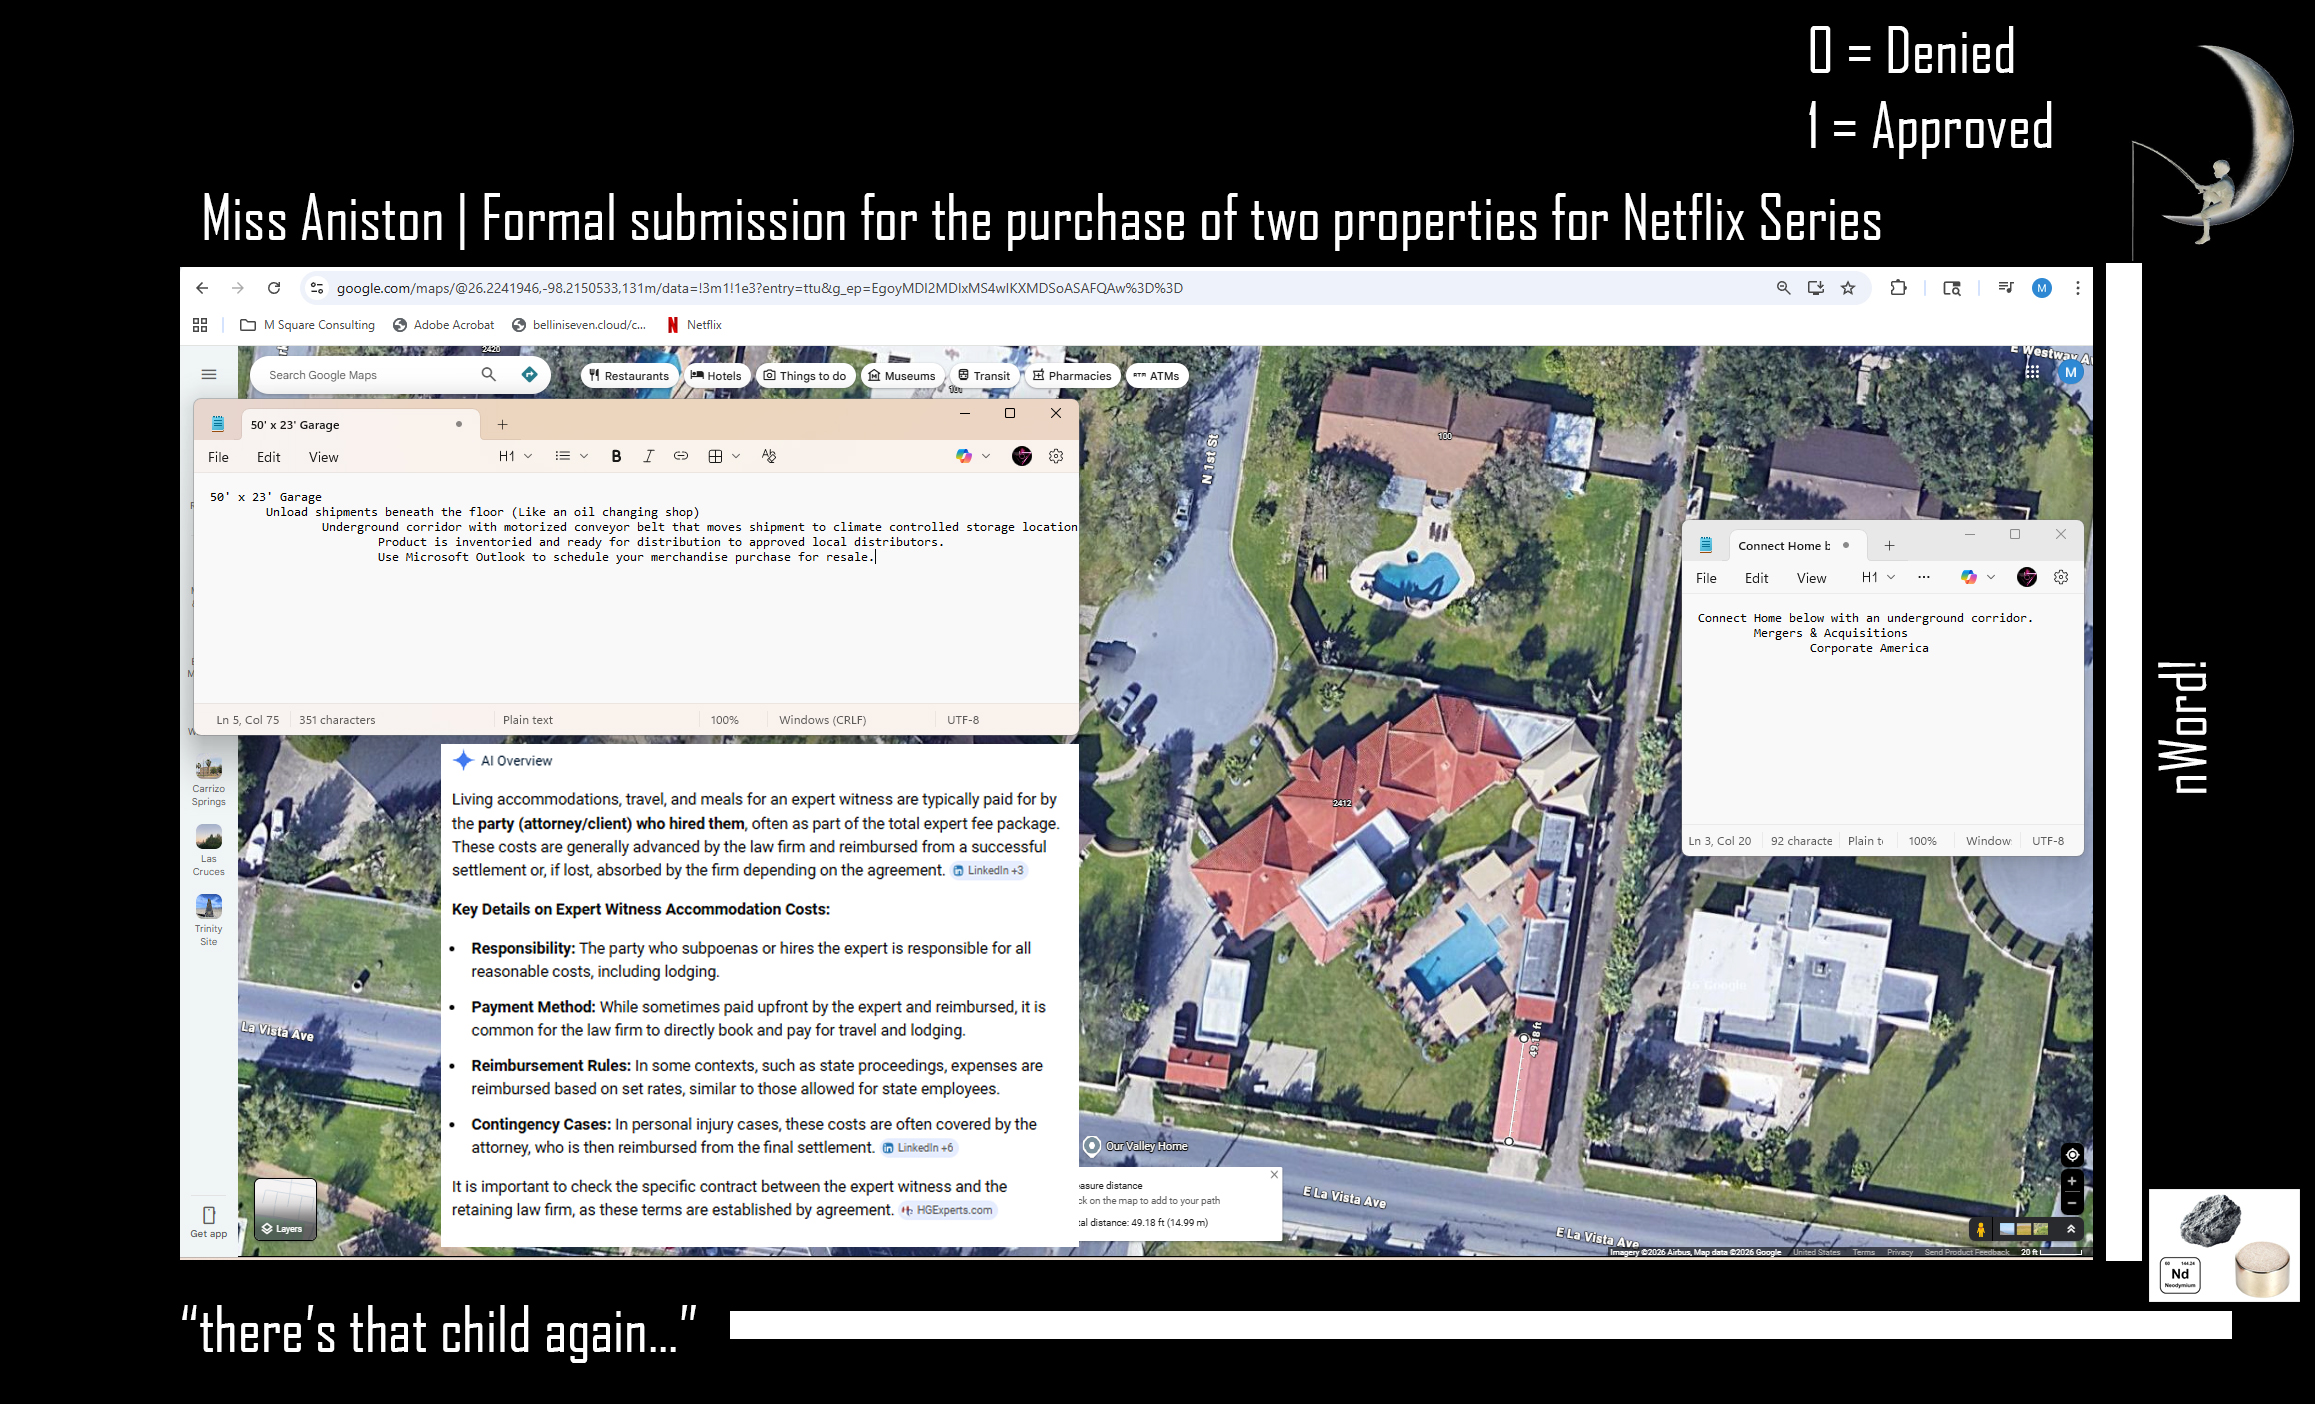
Task: Click the Restaurants category chip
Action: [629, 376]
